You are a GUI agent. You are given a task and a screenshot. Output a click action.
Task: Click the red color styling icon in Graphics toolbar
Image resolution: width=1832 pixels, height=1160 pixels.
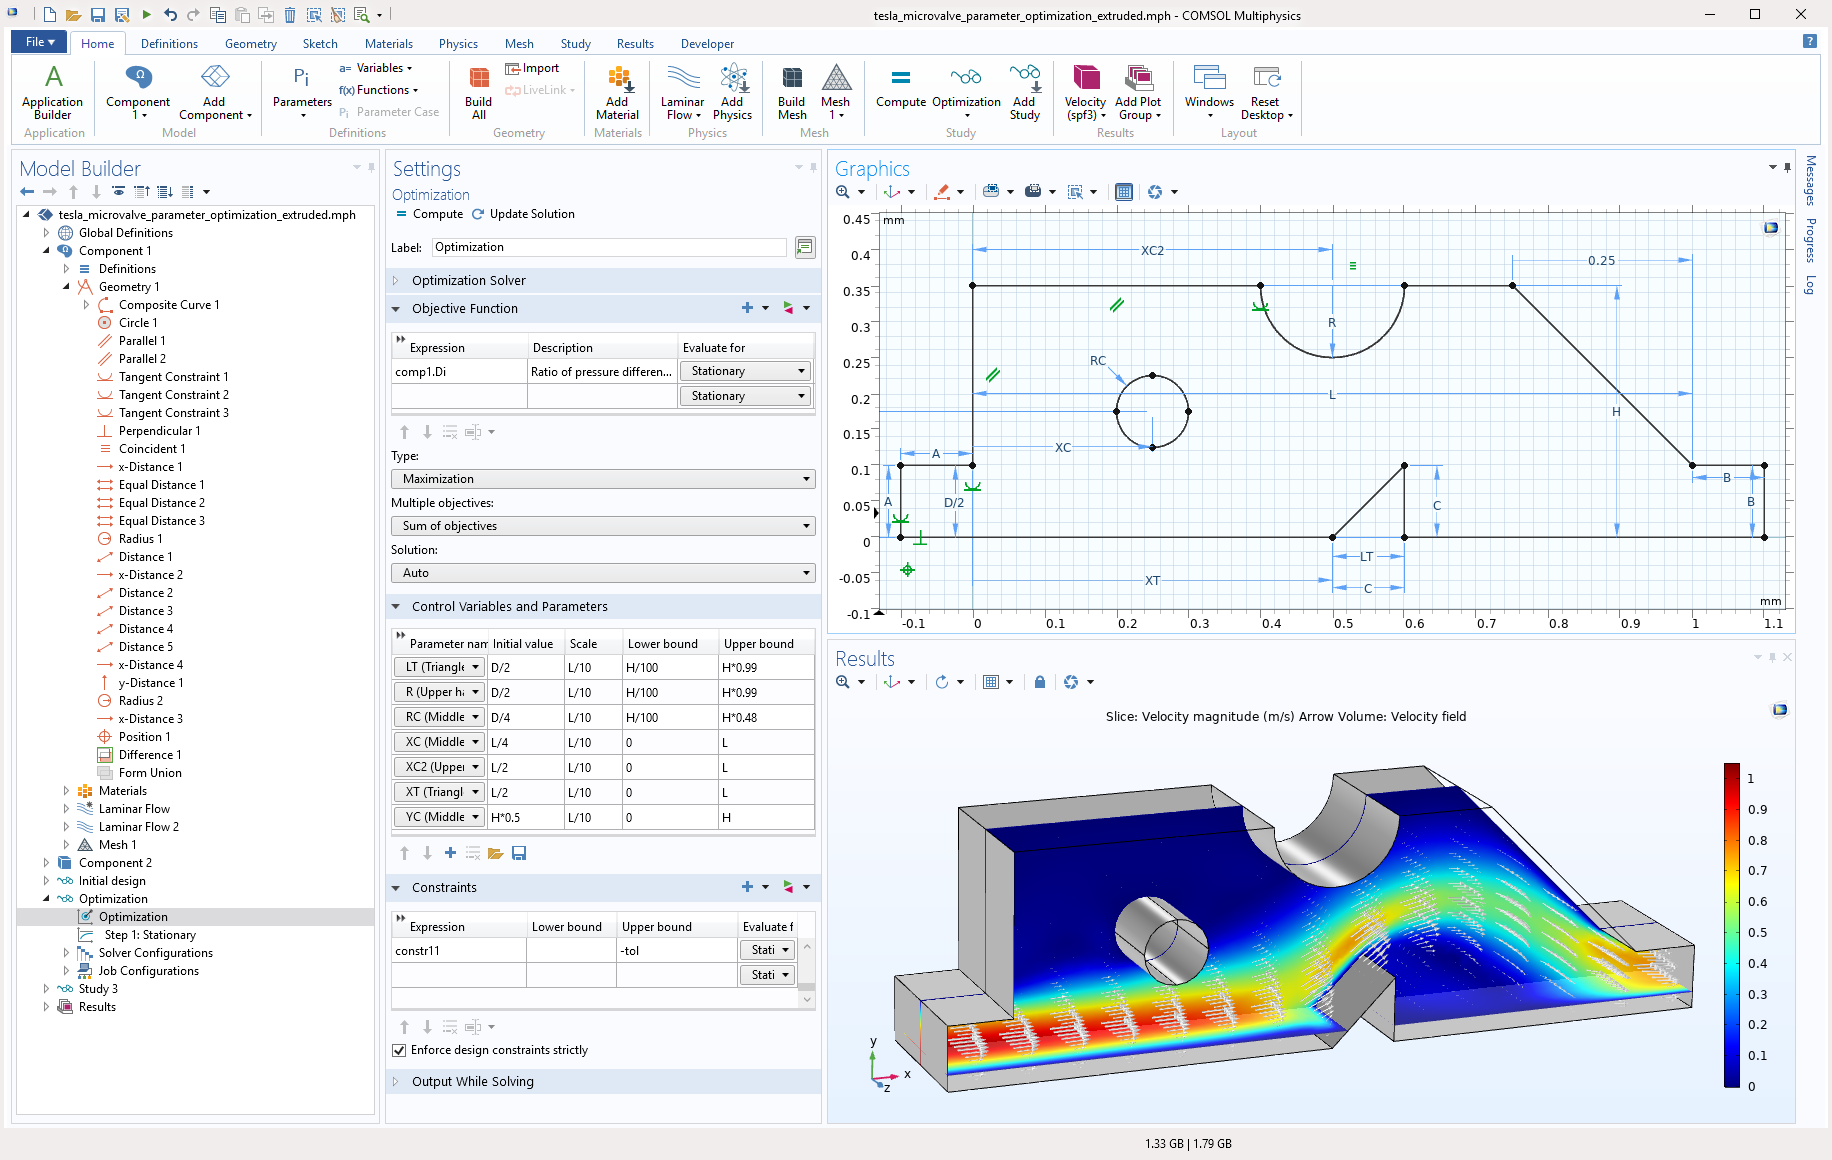(x=944, y=191)
